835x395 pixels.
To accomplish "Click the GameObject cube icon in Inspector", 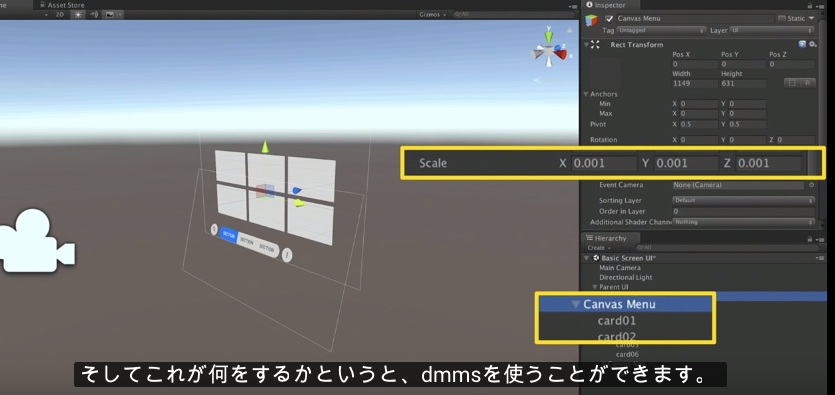I will tap(591, 20).
